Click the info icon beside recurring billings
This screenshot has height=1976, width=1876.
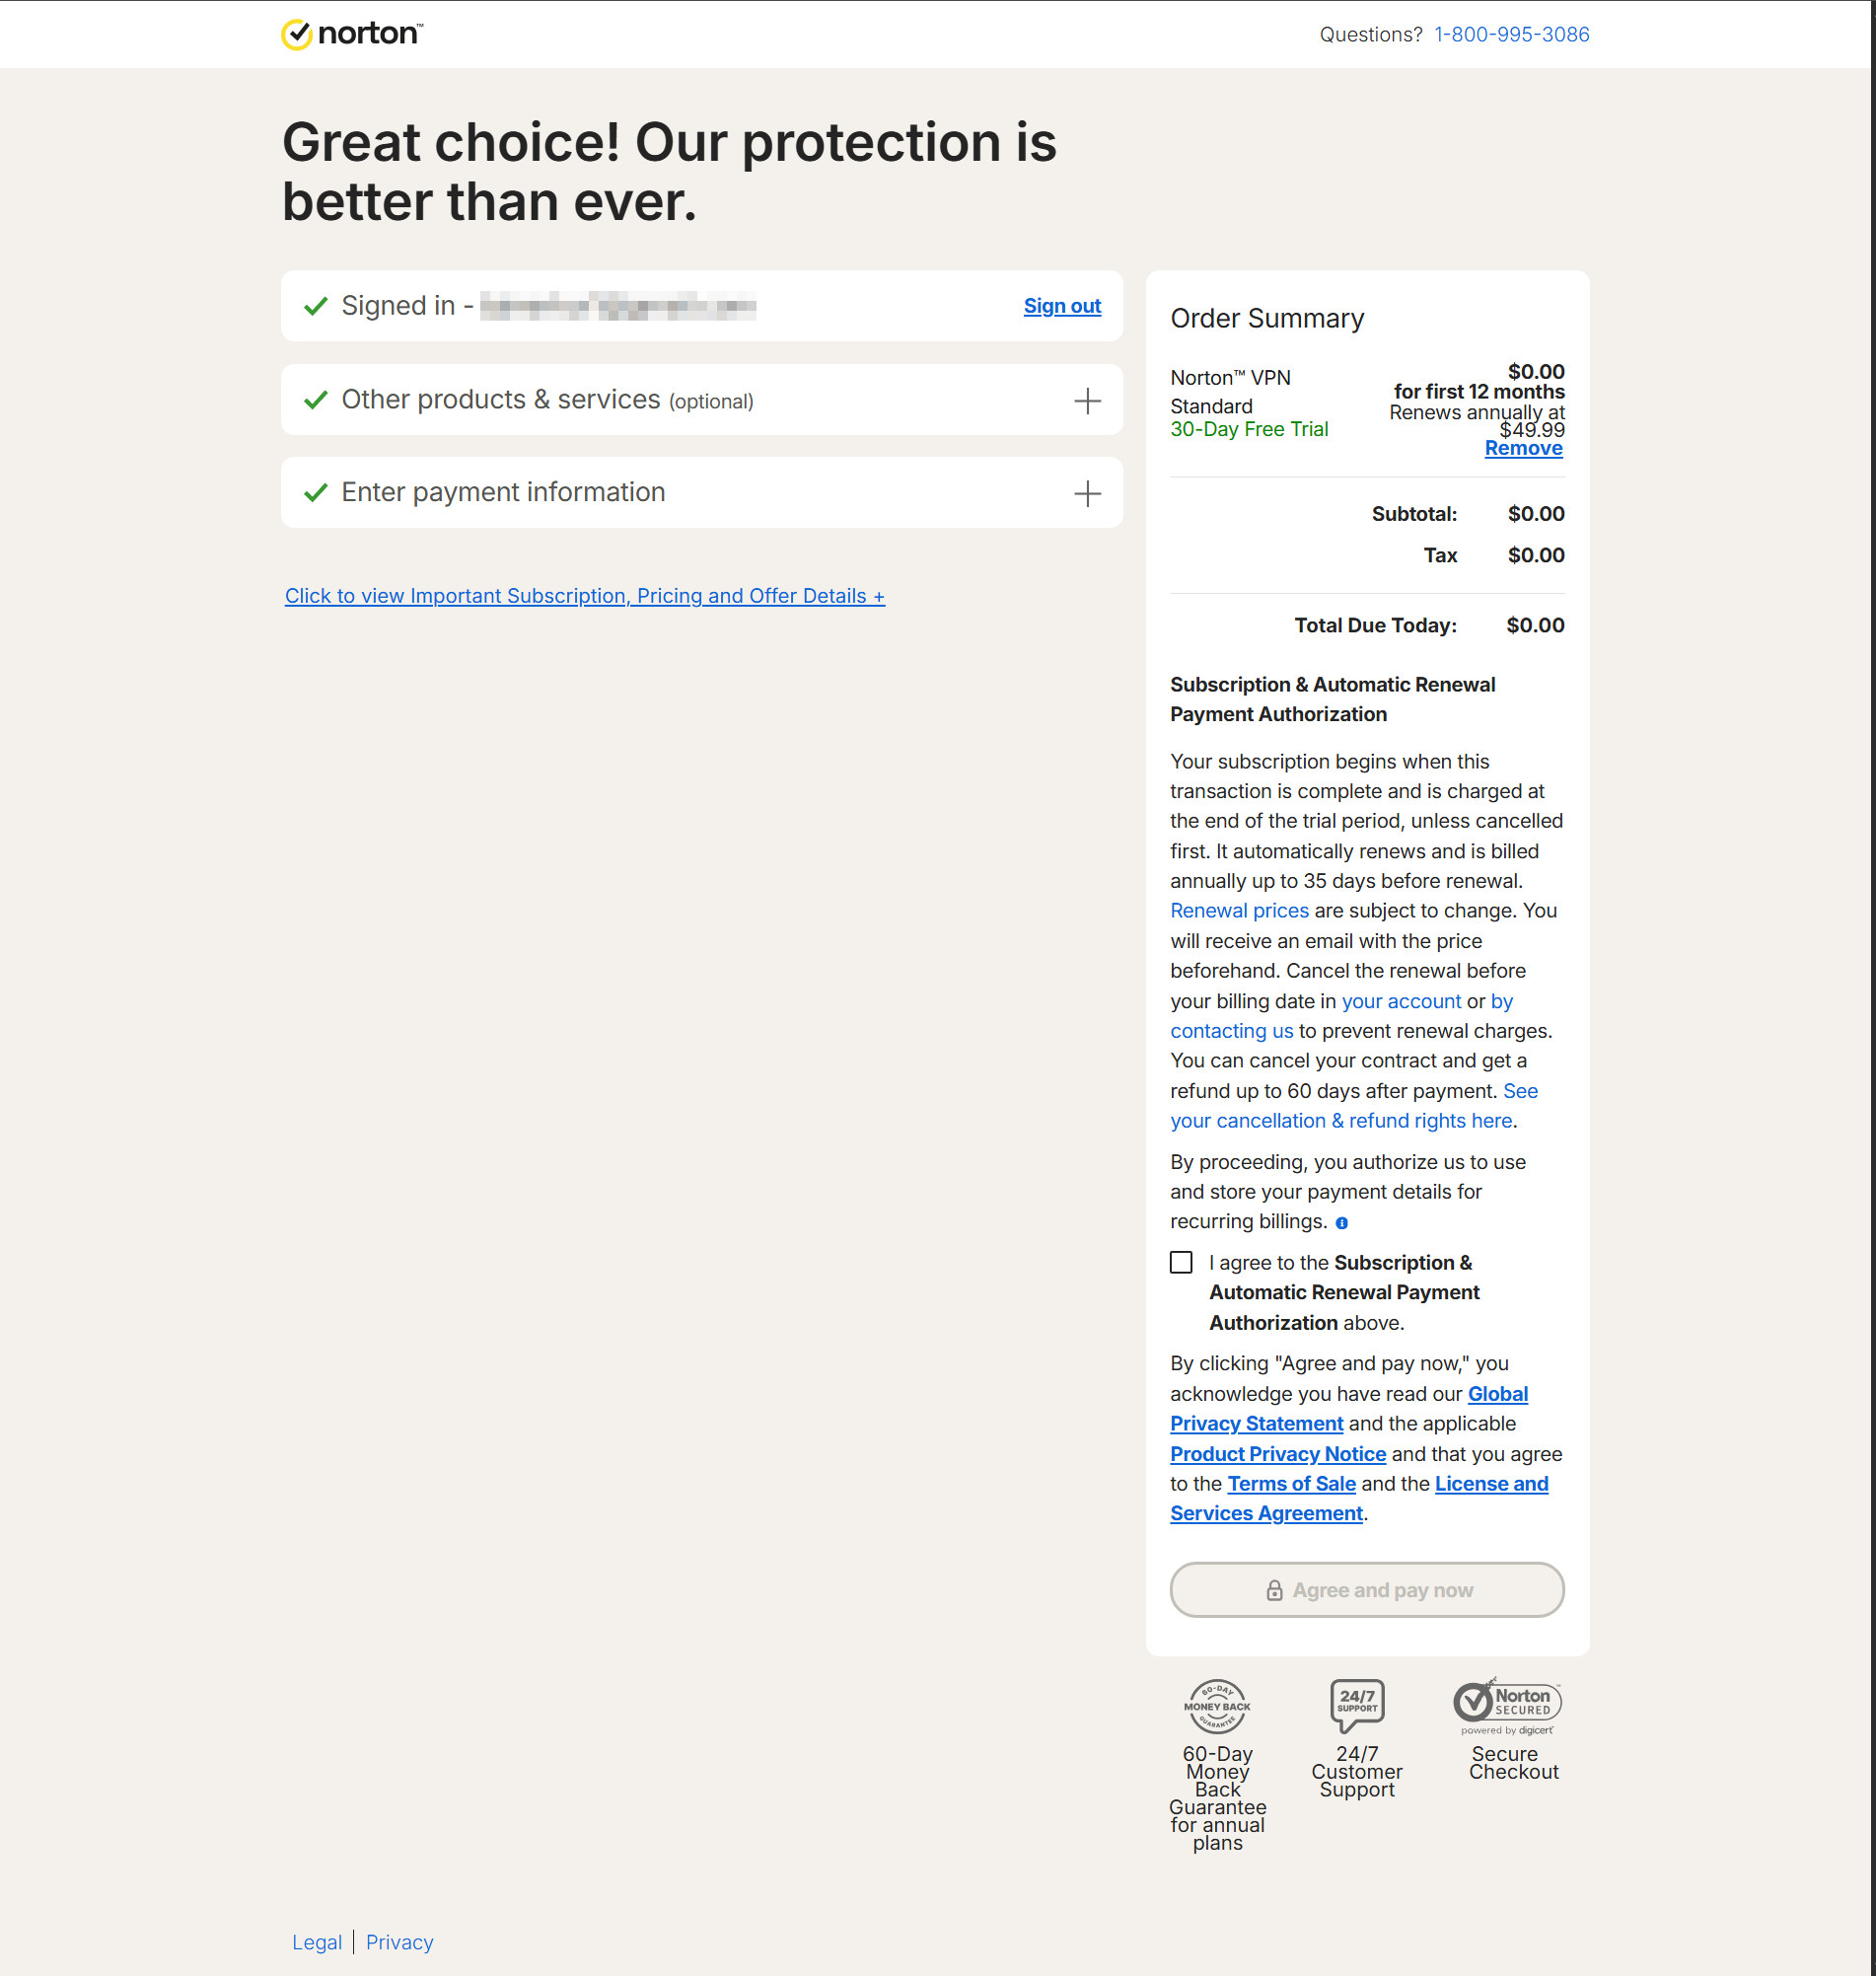[1342, 1223]
